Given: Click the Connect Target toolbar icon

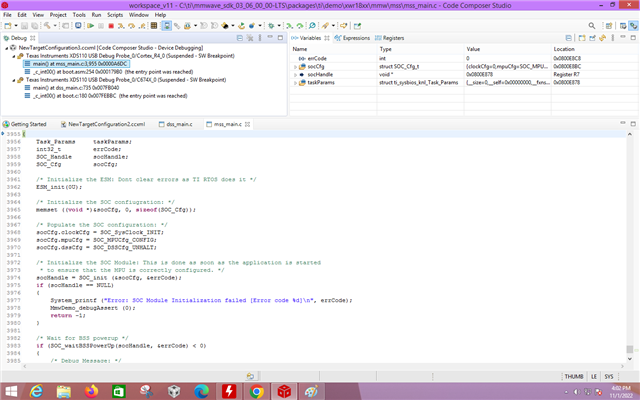Looking at the screenshot, I should tap(177, 26).
